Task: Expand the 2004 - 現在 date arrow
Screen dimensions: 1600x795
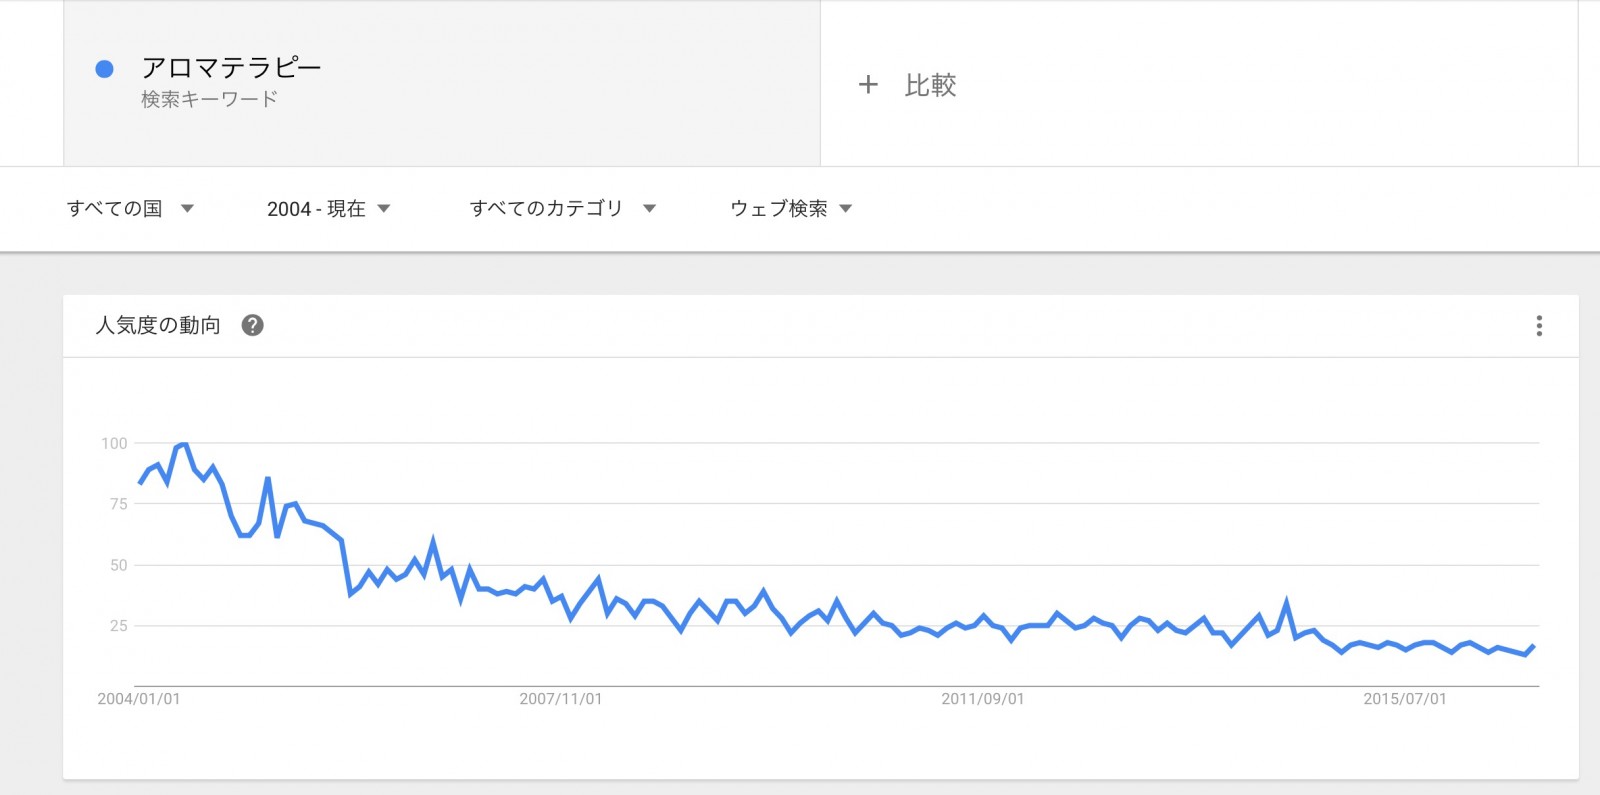Action: (x=384, y=209)
